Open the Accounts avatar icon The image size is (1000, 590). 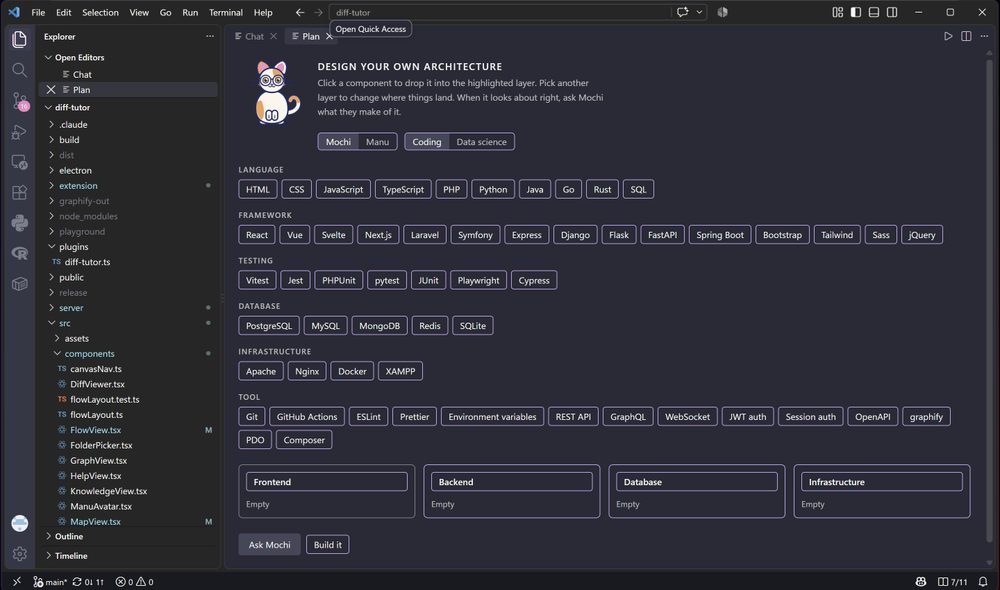click(19, 523)
